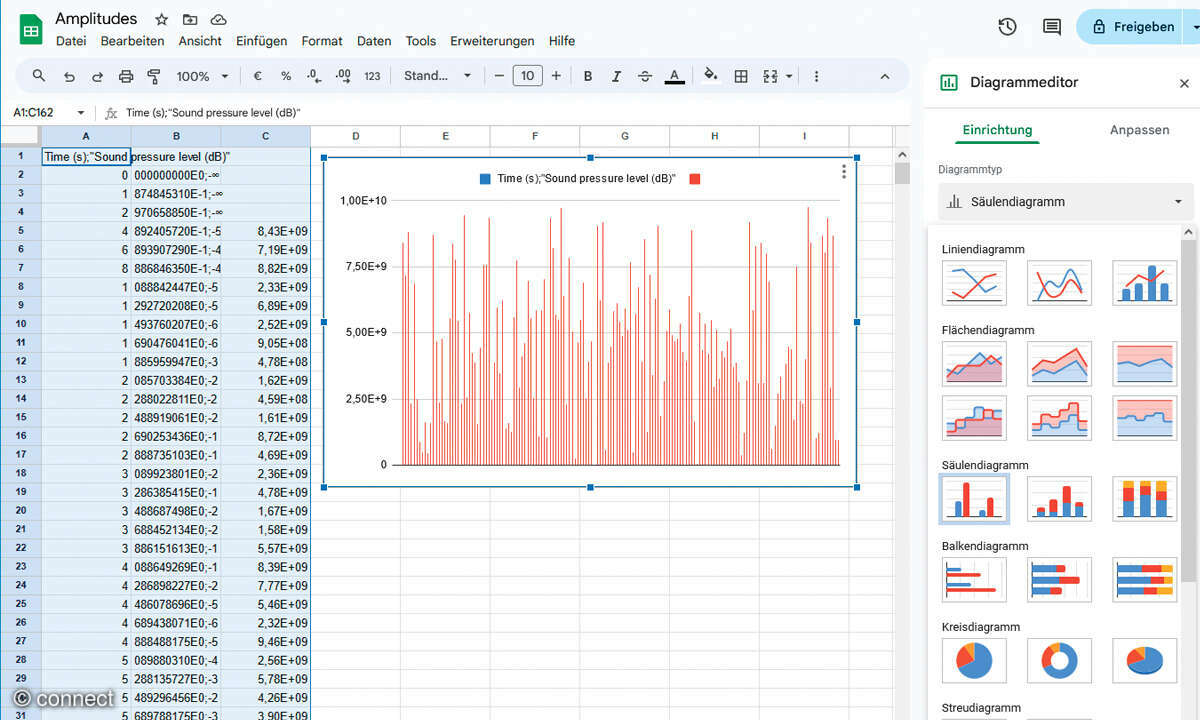Open the Einfügen menu

[262, 41]
